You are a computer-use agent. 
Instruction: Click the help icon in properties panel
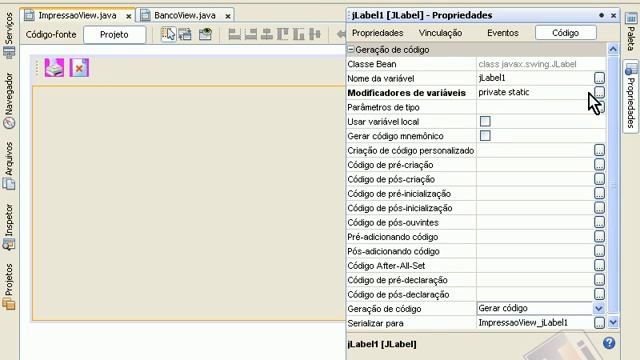click(x=609, y=343)
